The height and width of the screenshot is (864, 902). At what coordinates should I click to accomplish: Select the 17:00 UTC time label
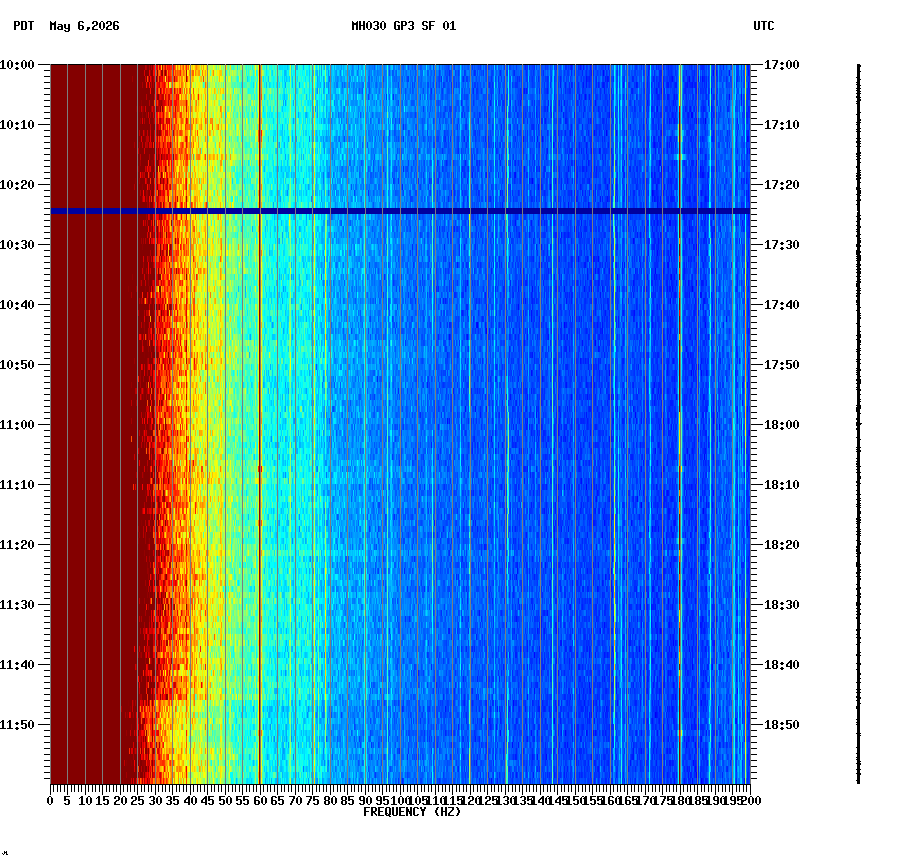[x=782, y=65]
